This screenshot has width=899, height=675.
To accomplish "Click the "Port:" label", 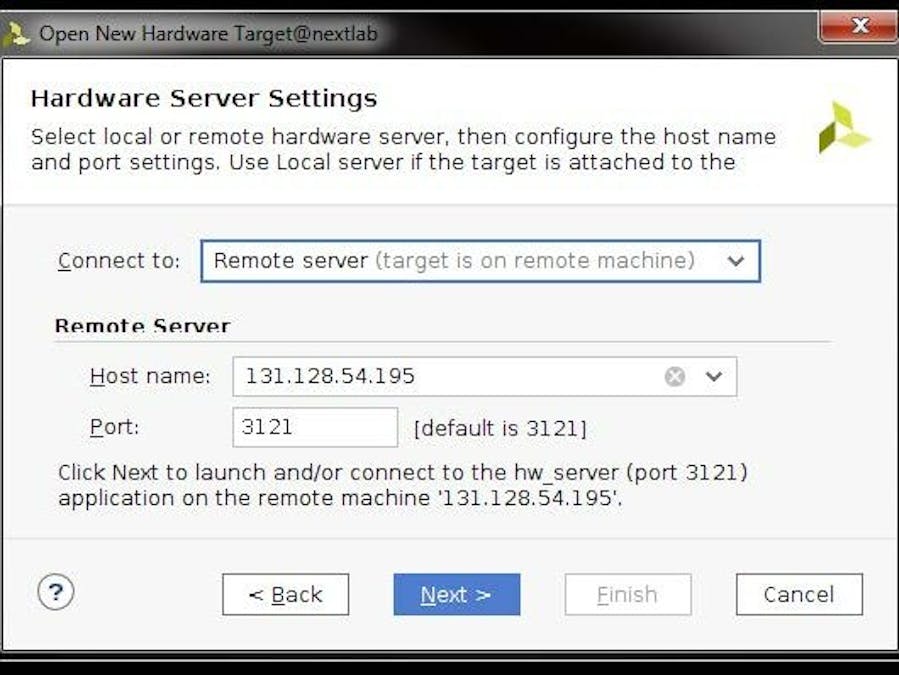I will coord(114,427).
